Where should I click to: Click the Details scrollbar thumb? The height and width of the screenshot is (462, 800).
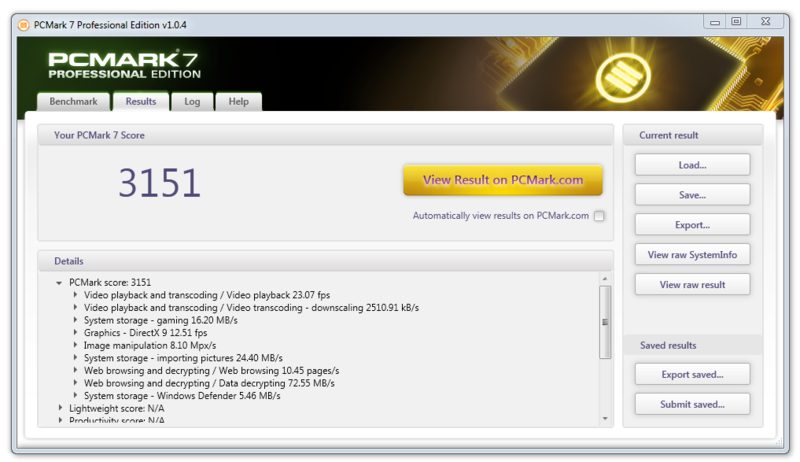(605, 322)
